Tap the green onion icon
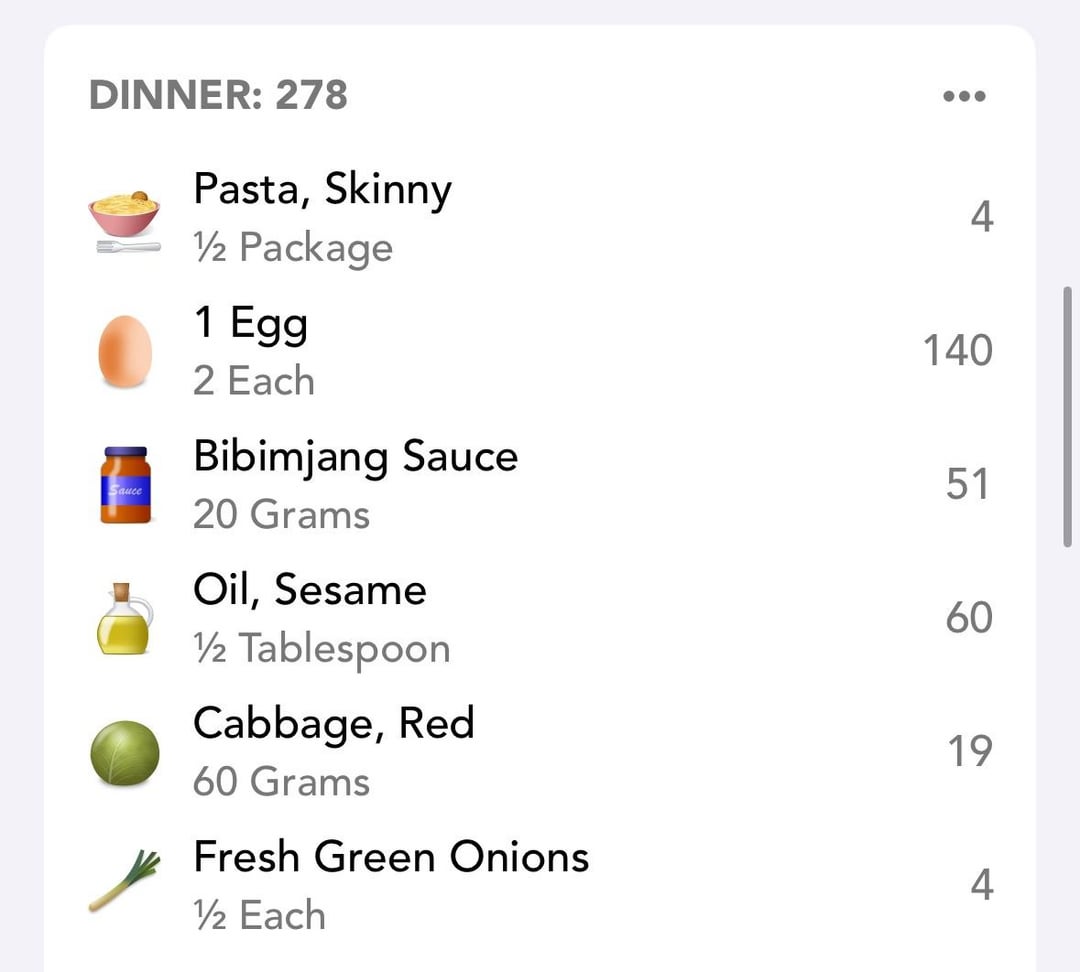Image resolution: width=1080 pixels, height=972 pixels. [125, 881]
